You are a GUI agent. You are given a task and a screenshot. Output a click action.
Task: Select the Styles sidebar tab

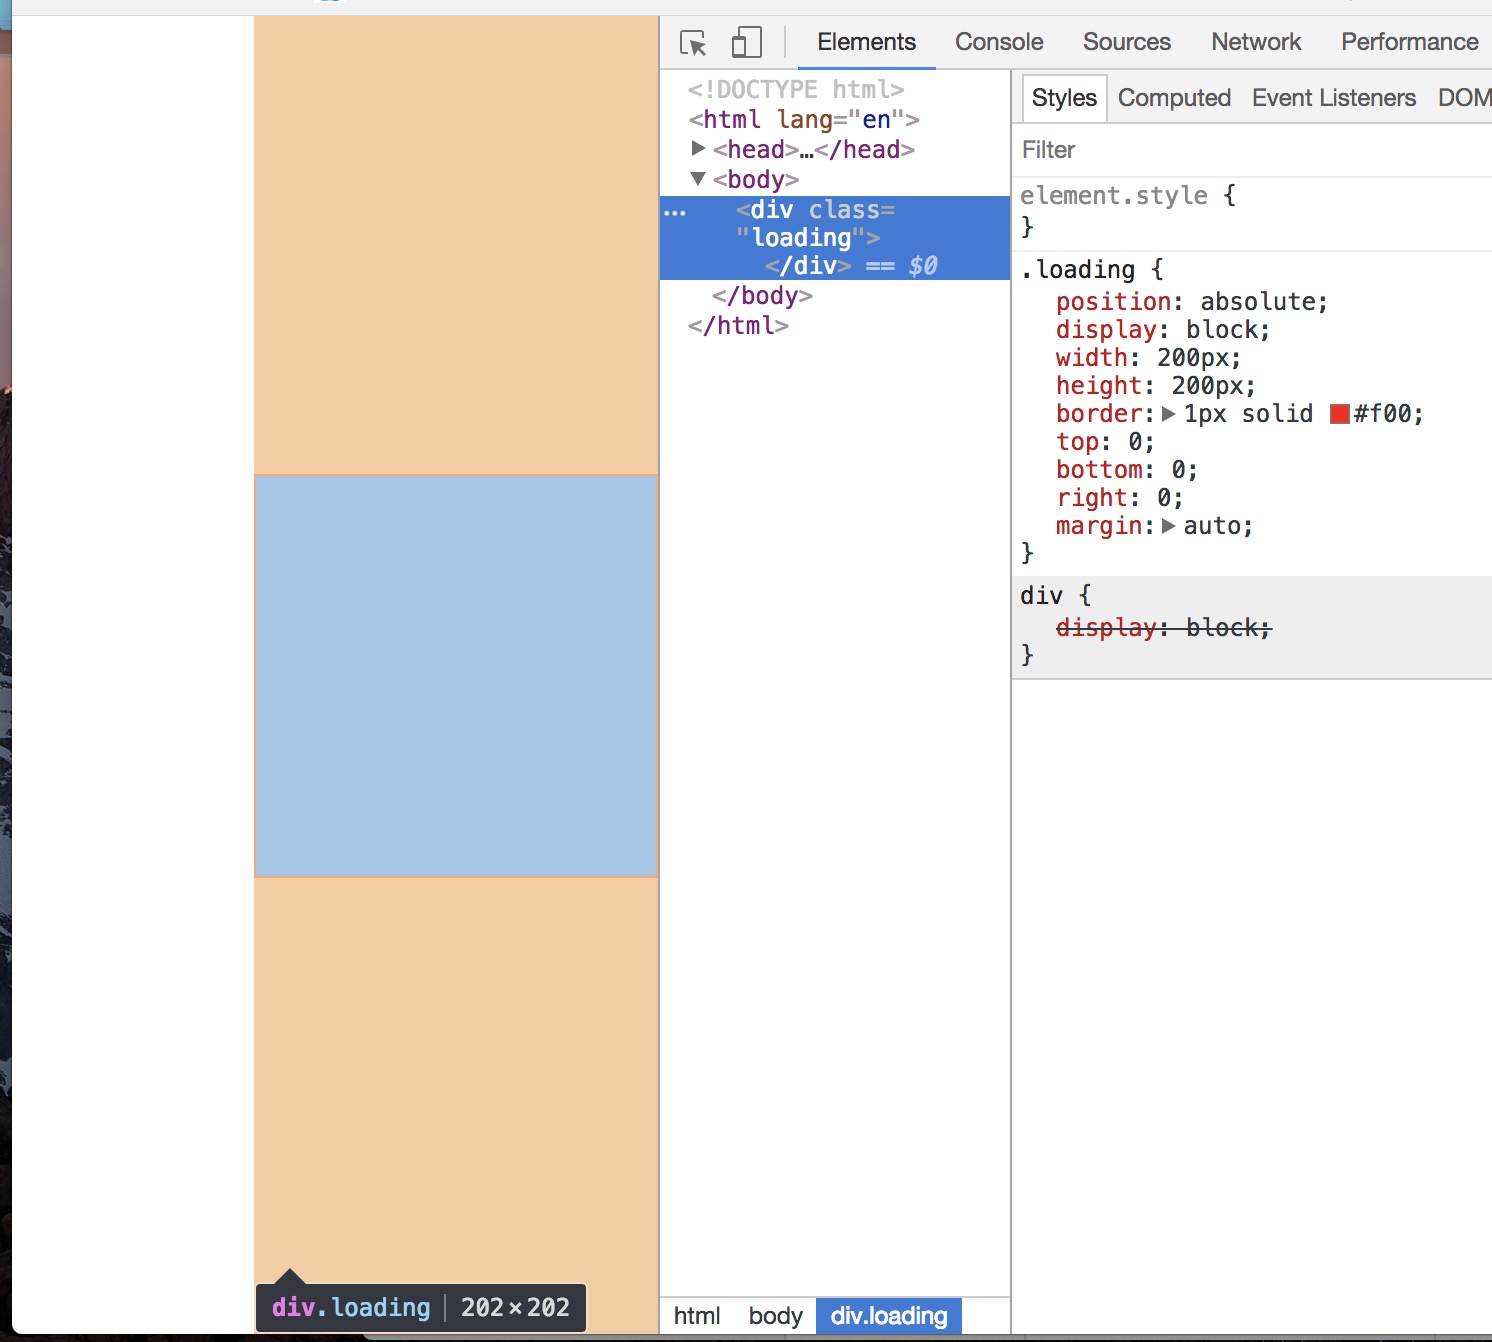(1064, 98)
